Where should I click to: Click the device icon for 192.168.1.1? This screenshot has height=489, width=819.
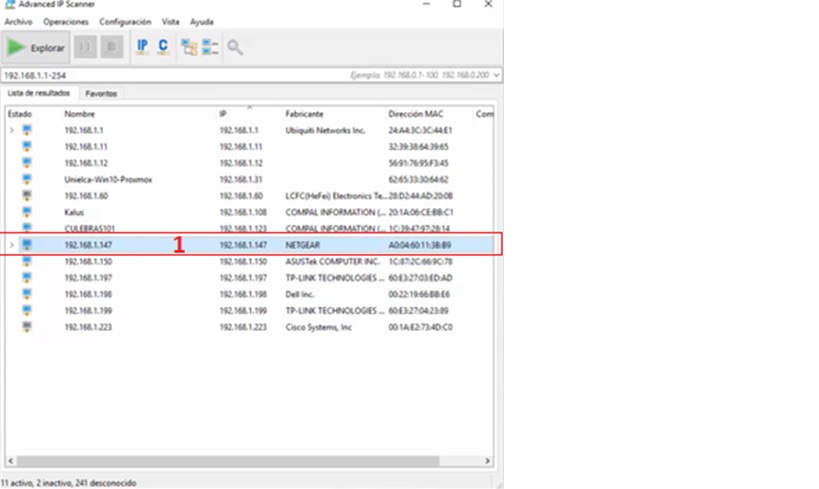(x=27, y=130)
